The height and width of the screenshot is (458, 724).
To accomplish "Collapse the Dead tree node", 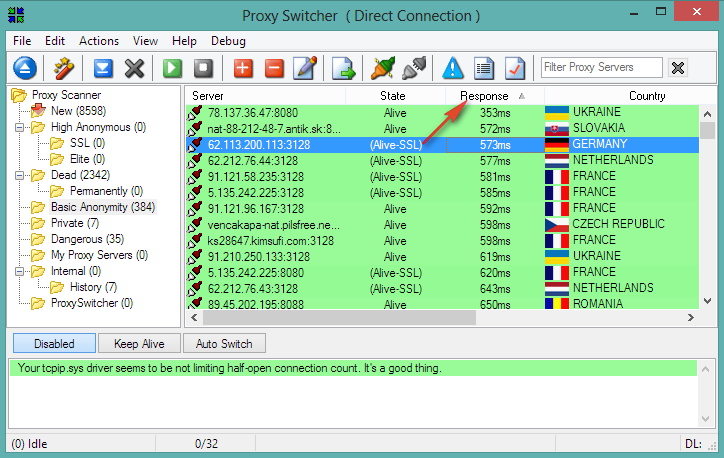I will coord(19,175).
